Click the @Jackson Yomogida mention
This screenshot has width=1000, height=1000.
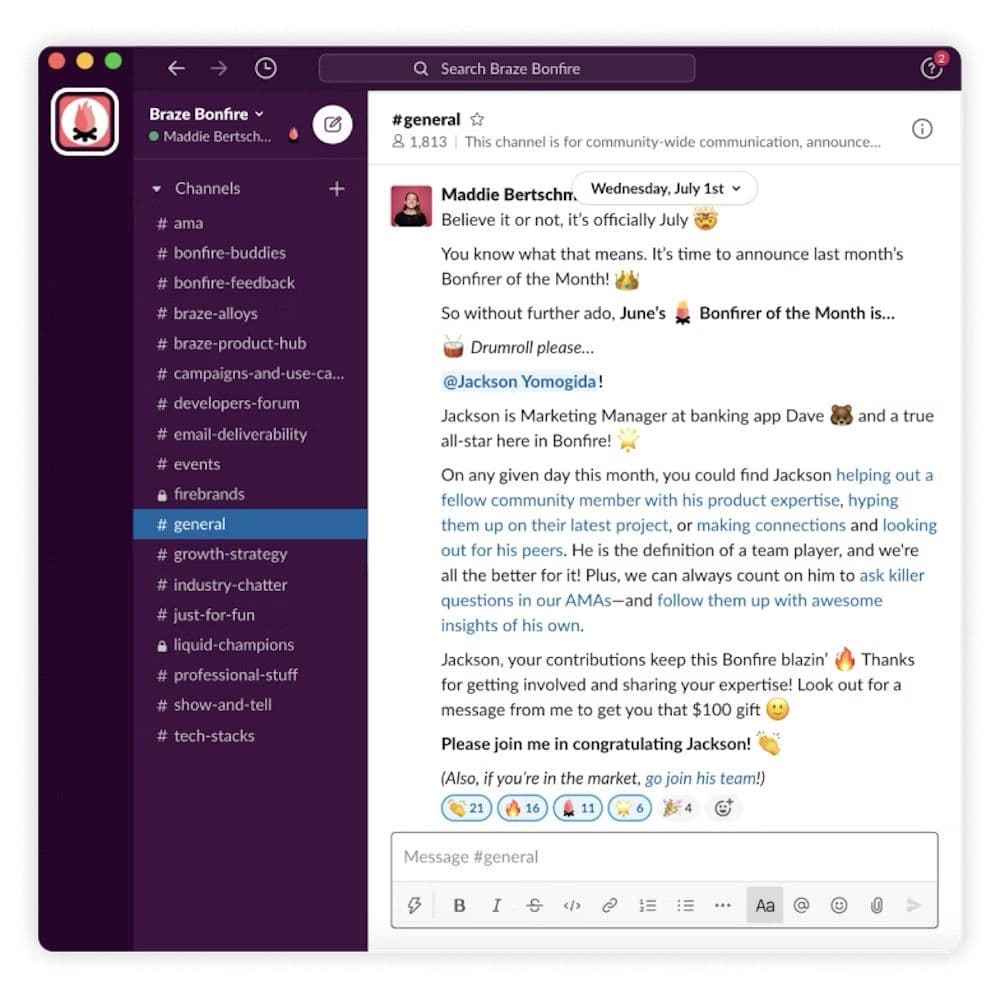tap(518, 381)
